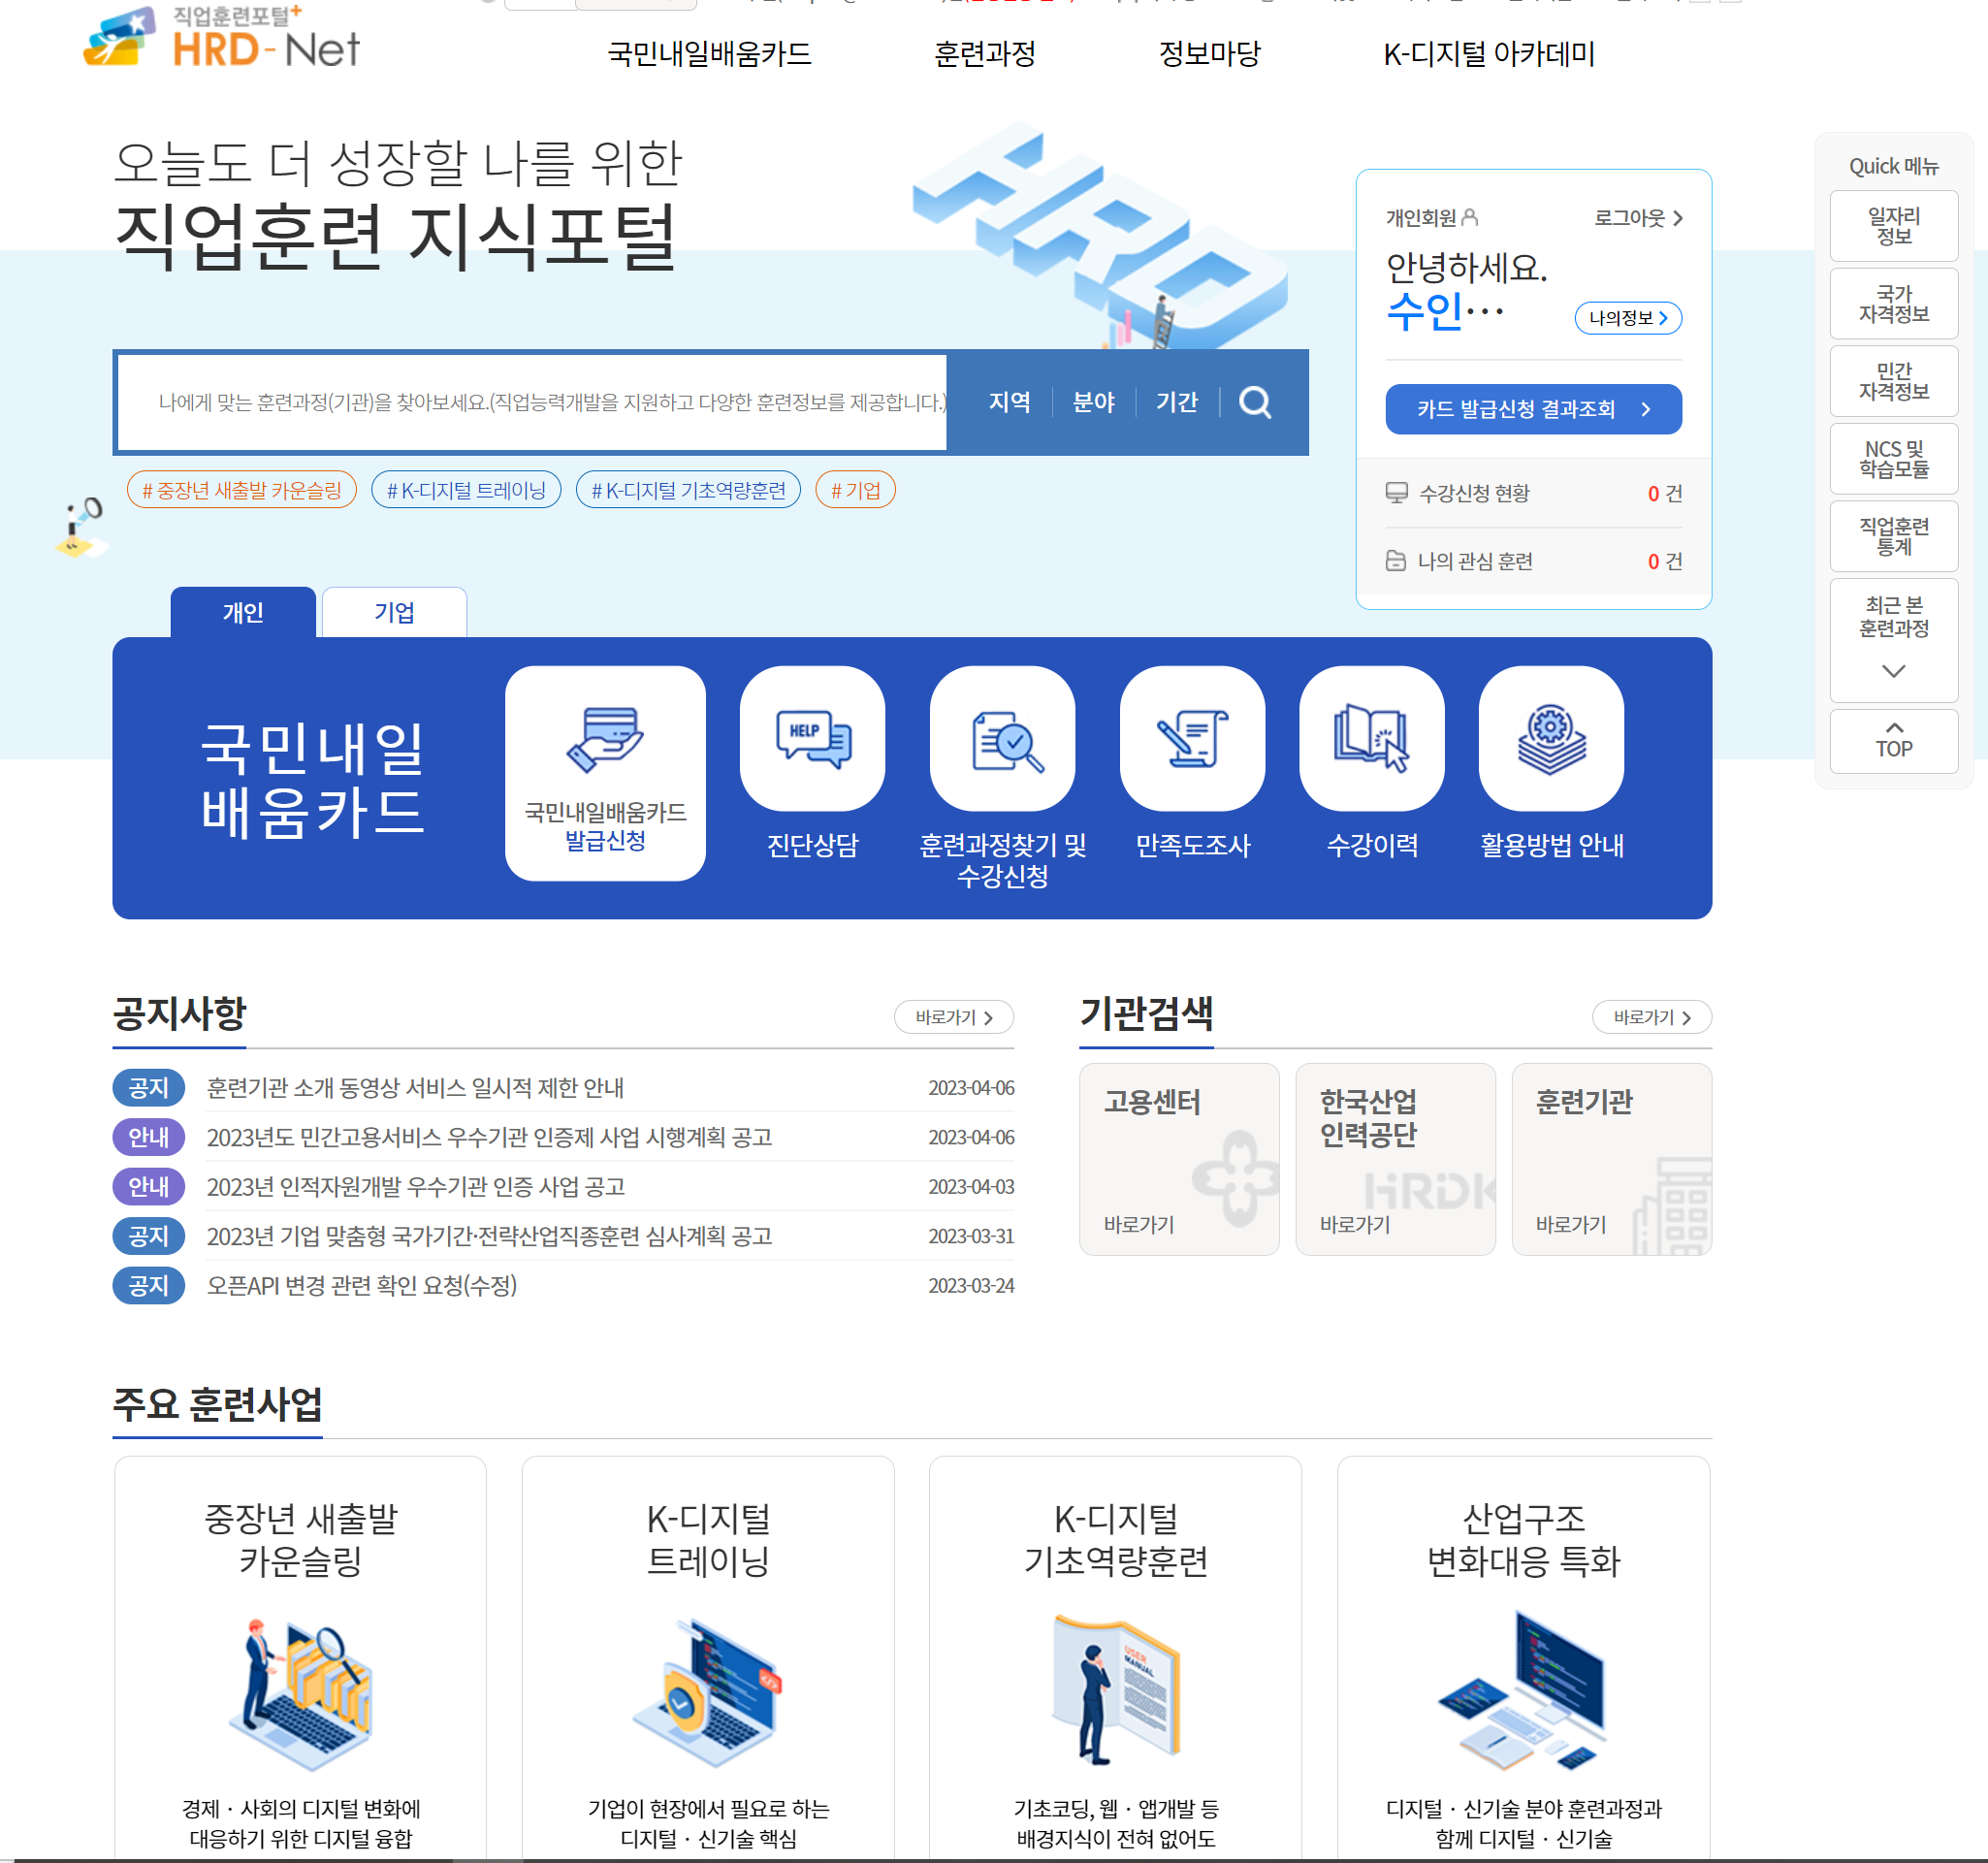Click hashtag K-디지털 기초역량훈련
The width and height of the screenshot is (1988, 1863).
(688, 490)
